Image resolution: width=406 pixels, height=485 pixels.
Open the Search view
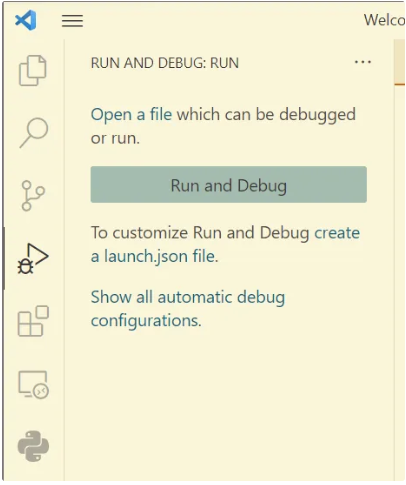pos(34,133)
